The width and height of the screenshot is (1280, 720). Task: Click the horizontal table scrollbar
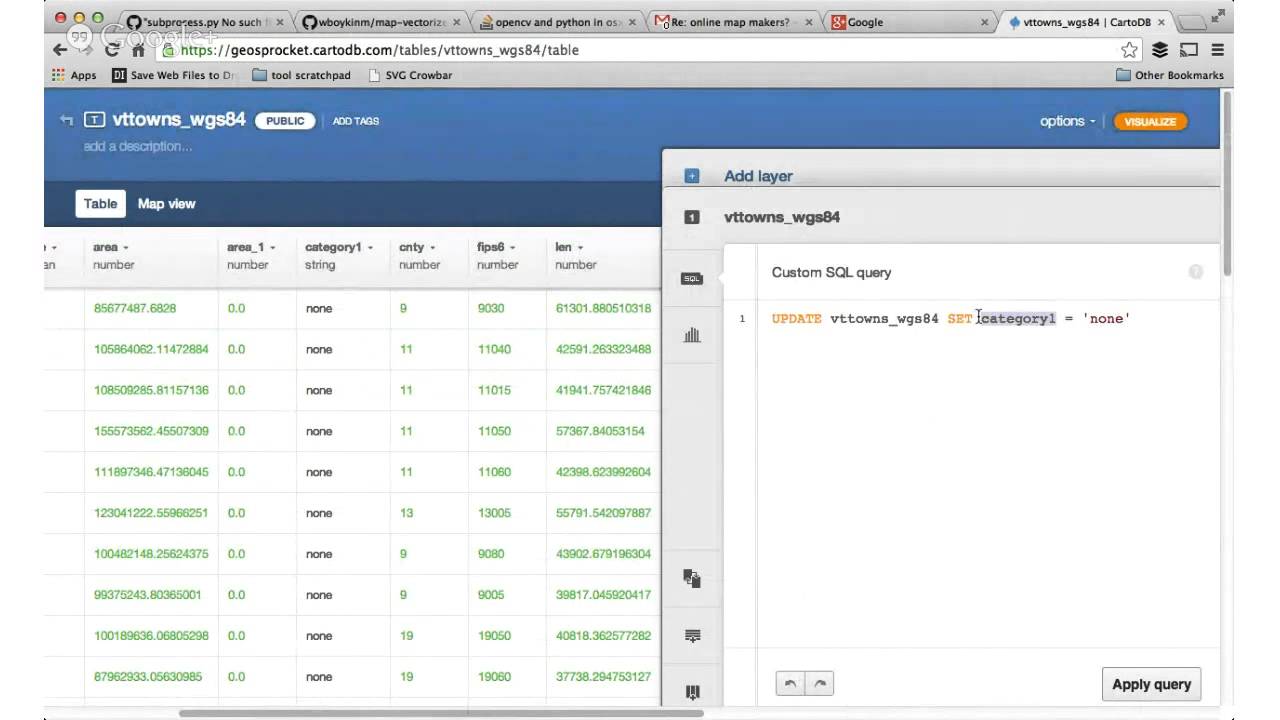point(440,713)
